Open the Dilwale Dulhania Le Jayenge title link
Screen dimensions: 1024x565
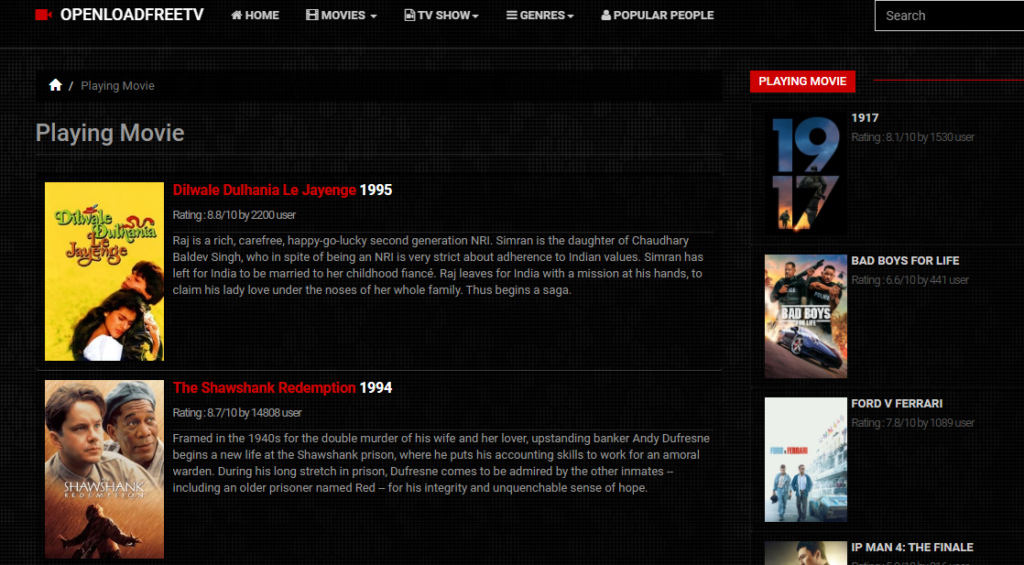pyautogui.click(x=264, y=190)
